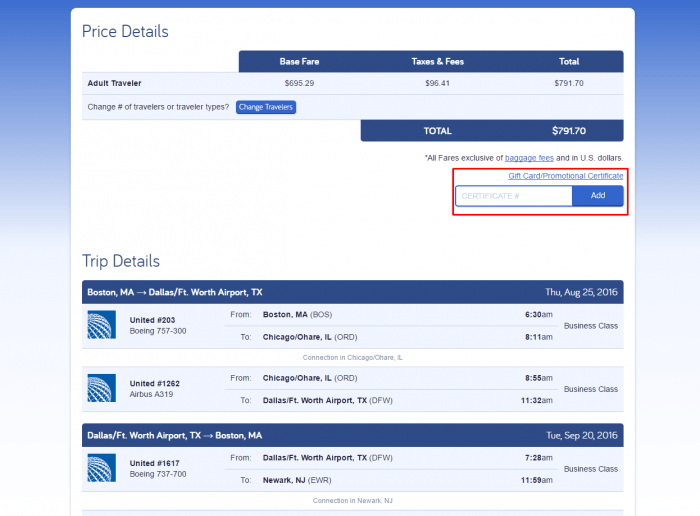Click the United #1262 flight label
Image resolution: width=700 pixels, height=516 pixels.
tap(154, 383)
